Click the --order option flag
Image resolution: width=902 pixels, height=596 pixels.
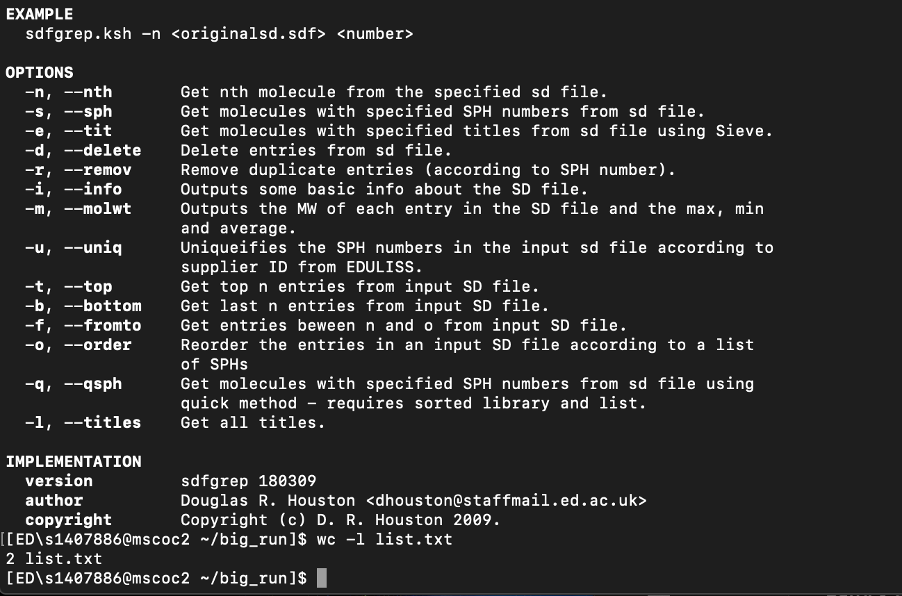[x=99, y=344]
